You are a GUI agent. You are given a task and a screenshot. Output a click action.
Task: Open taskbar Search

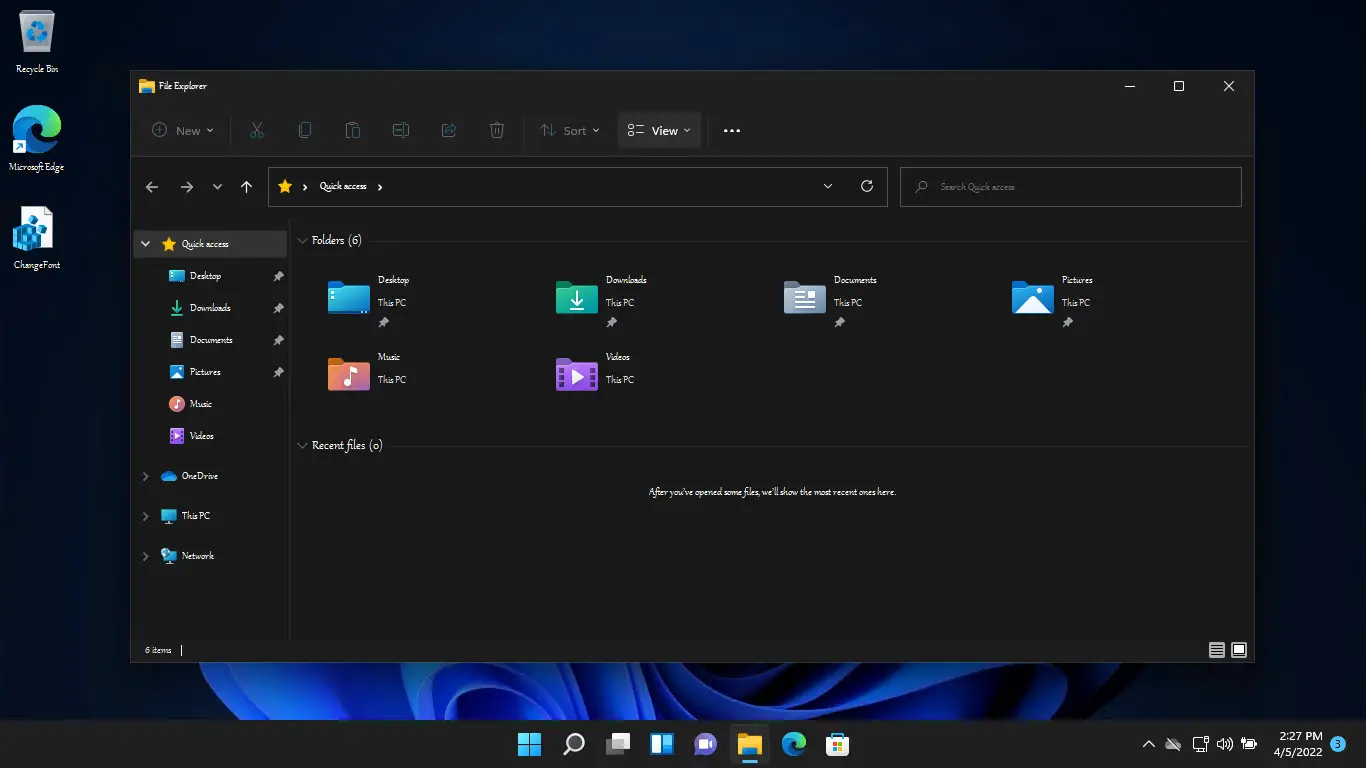[574, 744]
